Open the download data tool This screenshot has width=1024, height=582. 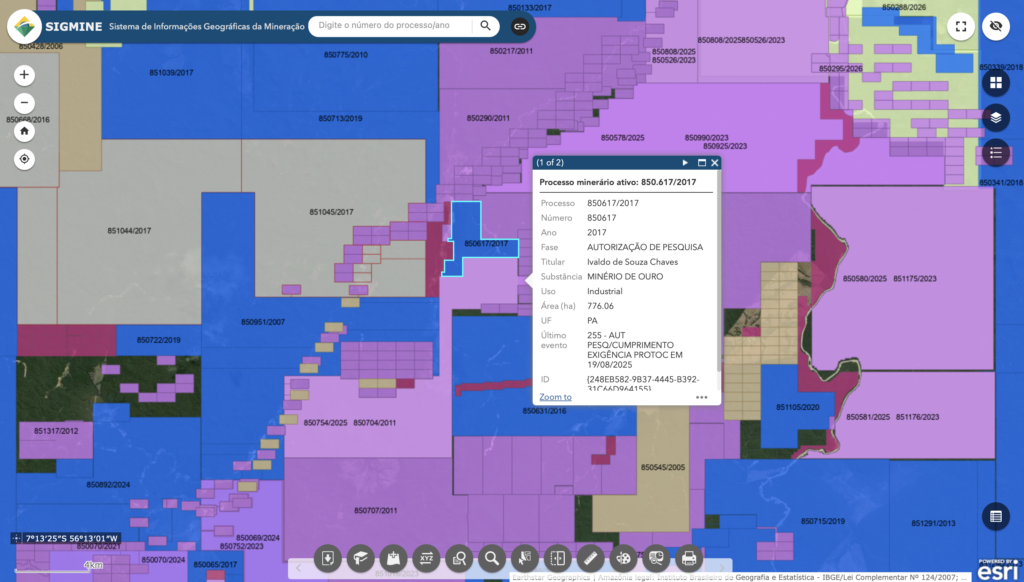pyautogui.click(x=328, y=558)
